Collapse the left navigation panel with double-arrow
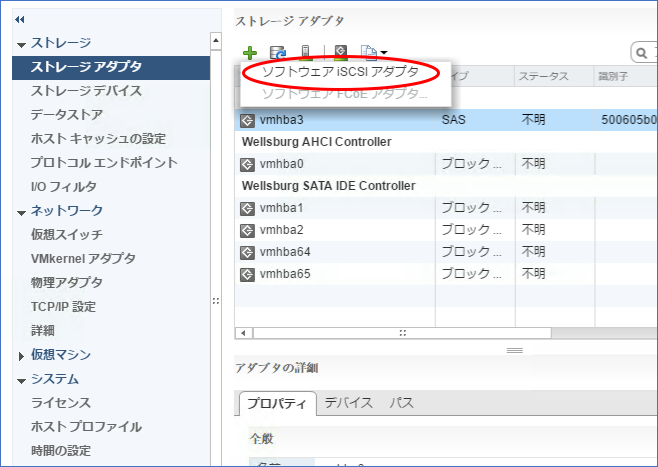This screenshot has height=467, width=658. (x=20, y=19)
